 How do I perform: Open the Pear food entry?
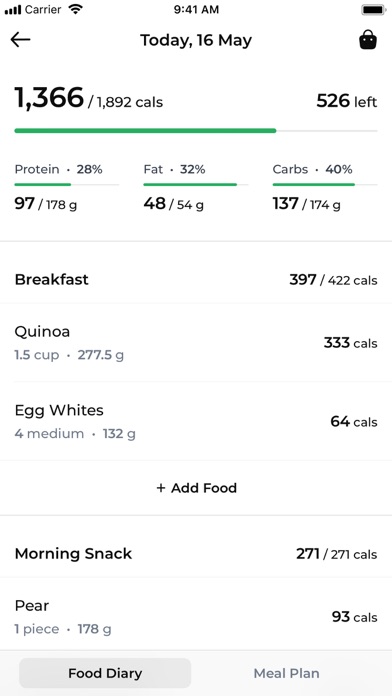click(x=196, y=617)
